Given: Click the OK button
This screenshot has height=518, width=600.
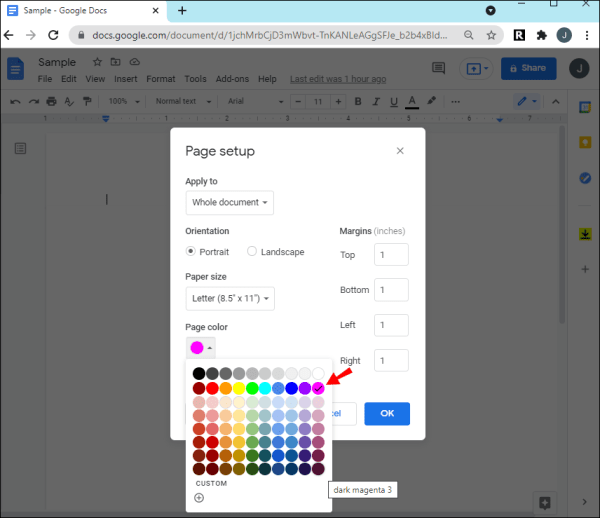Looking at the screenshot, I should click(387, 414).
